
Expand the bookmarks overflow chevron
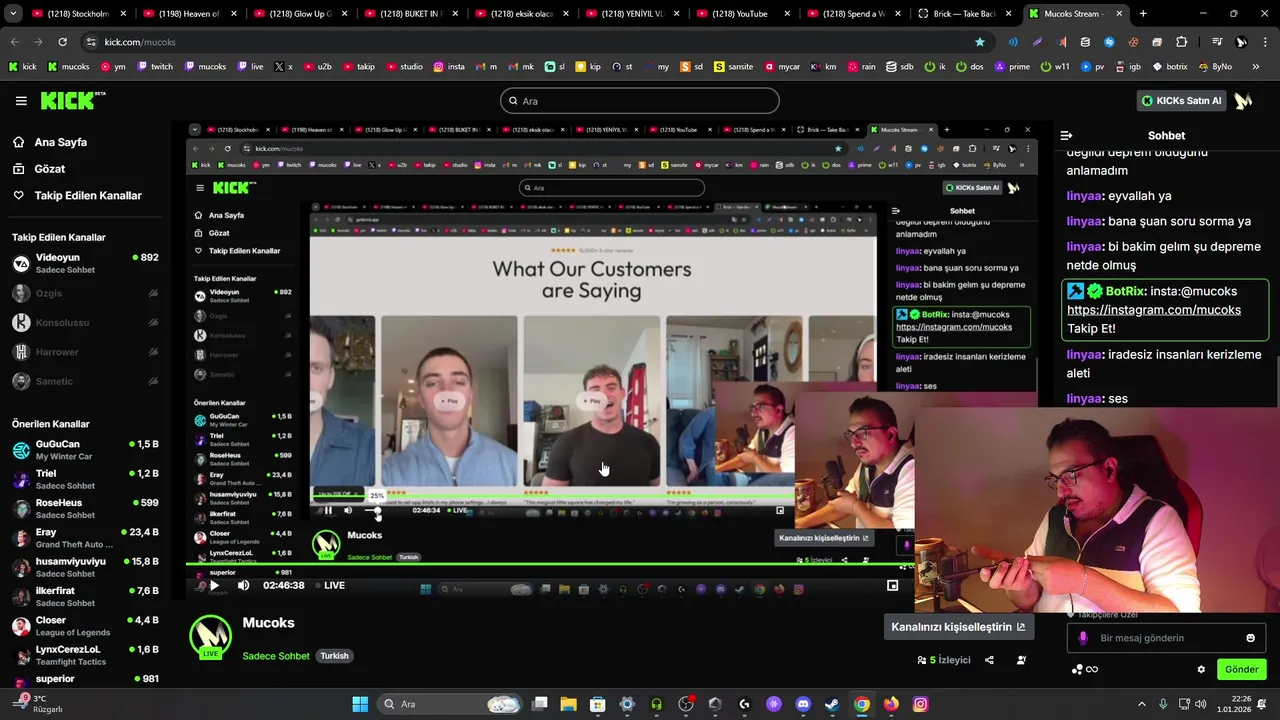pos(1256,66)
